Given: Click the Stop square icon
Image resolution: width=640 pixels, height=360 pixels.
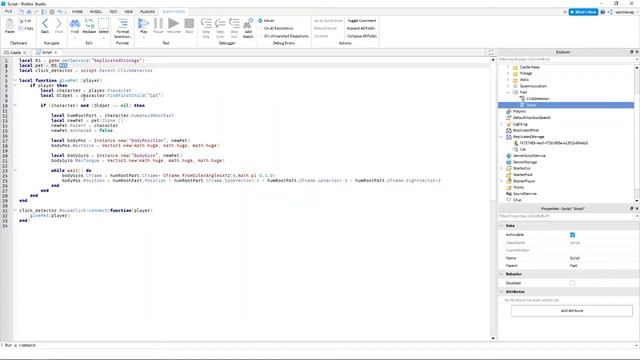Looking at the screenshot, I should (189, 24).
